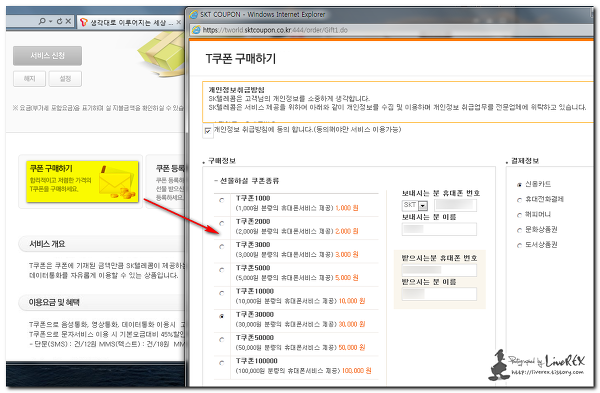Select the T쿠폰1000 radio button
The width and height of the screenshot is (600, 393).
(x=222, y=200)
